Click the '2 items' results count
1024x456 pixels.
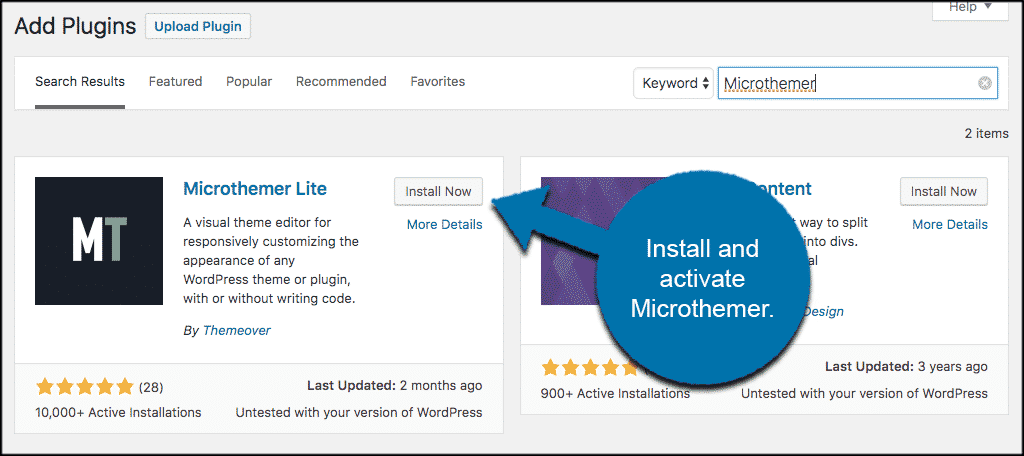[x=987, y=133]
